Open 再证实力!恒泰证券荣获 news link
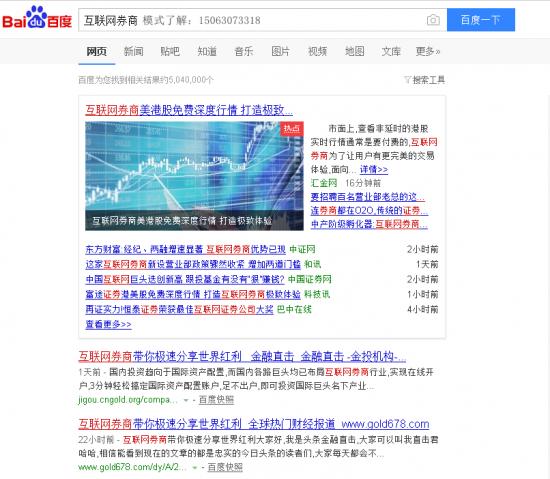The height and width of the screenshot is (479, 550). [179, 310]
